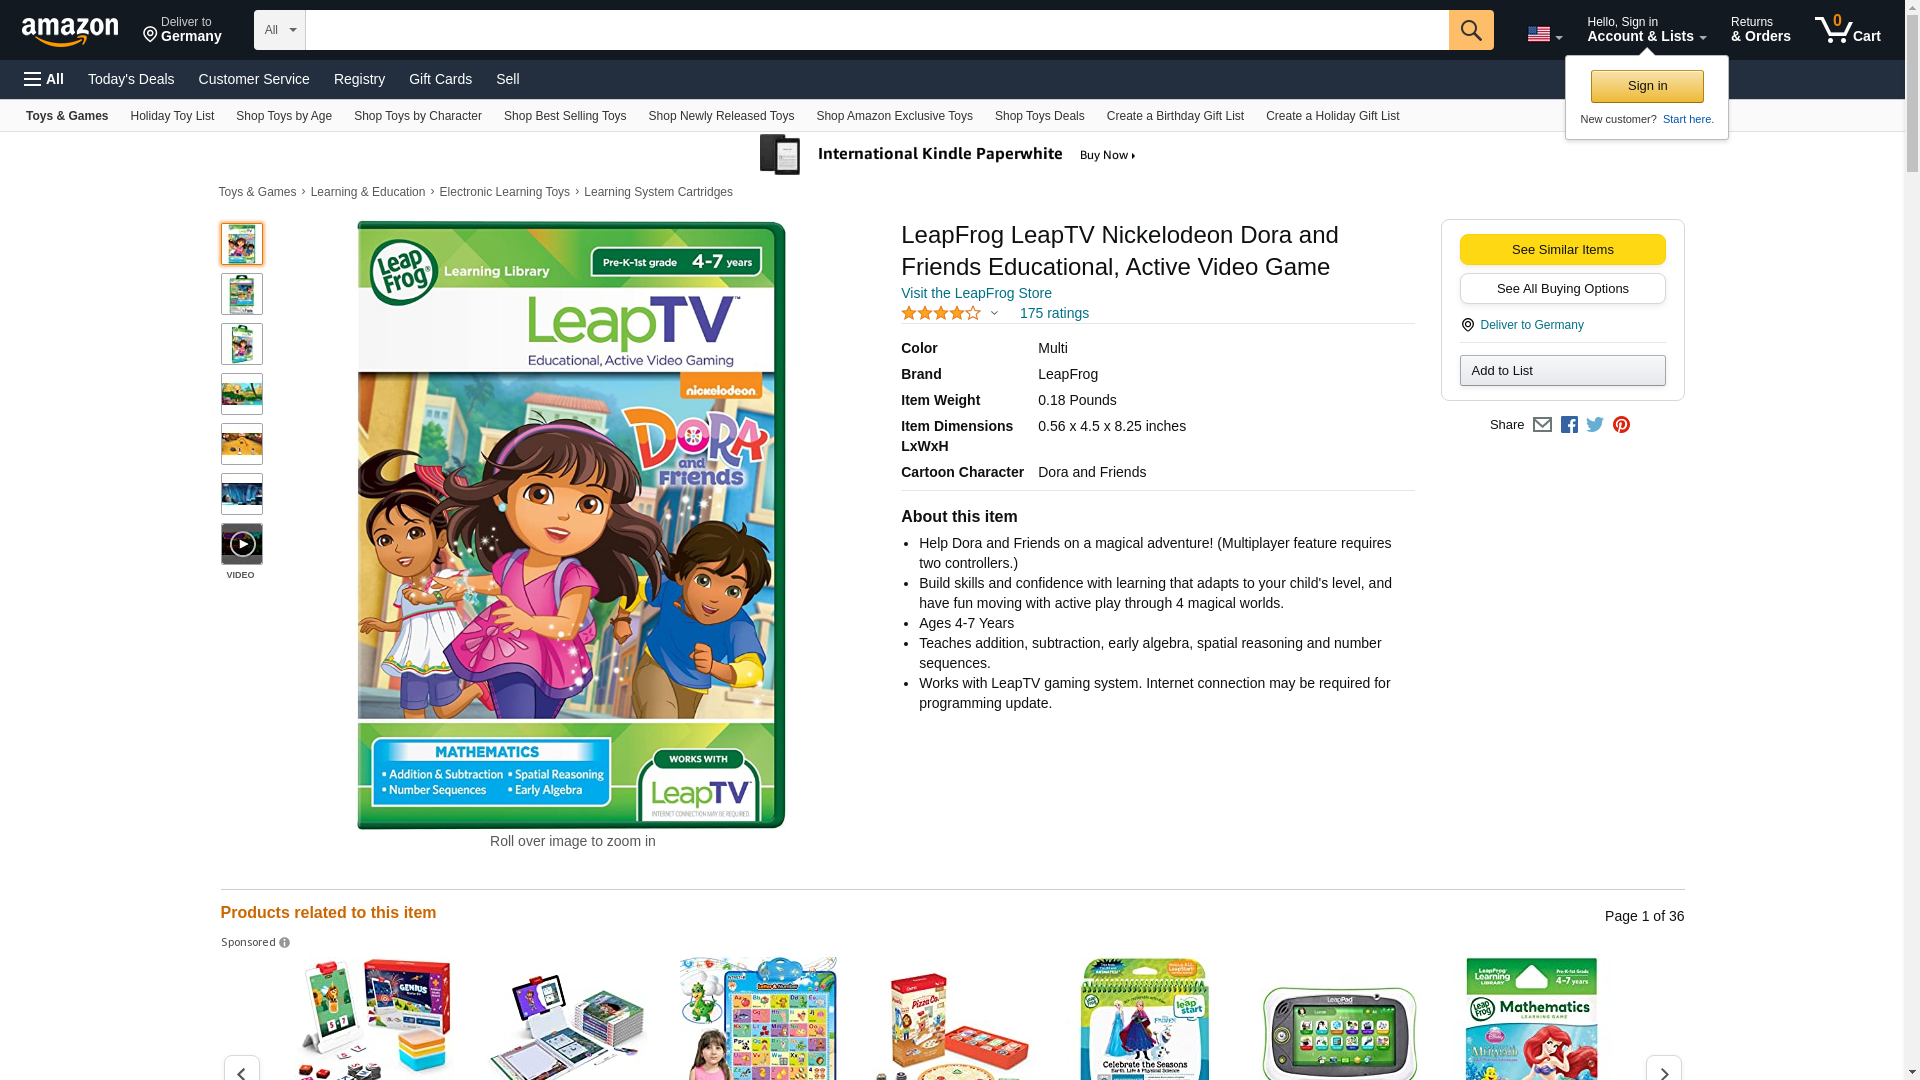Select the second product image thumbnail
Viewport: 1920px width, 1080px height.
[242, 294]
